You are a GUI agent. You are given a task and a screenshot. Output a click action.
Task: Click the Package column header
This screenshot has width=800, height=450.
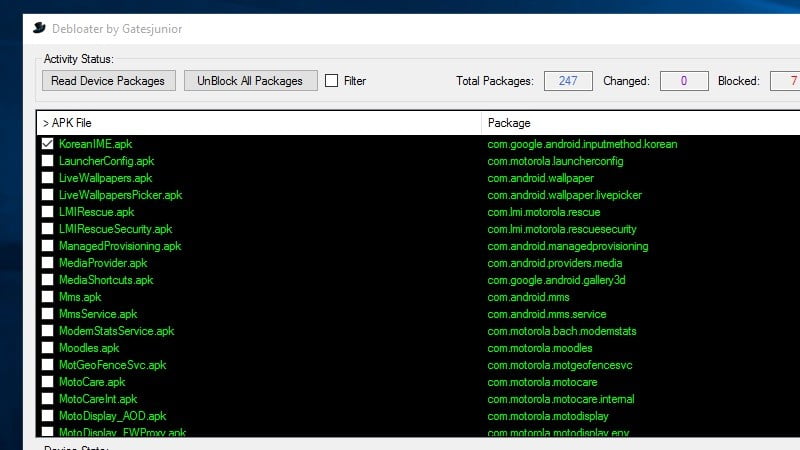(x=640, y=123)
